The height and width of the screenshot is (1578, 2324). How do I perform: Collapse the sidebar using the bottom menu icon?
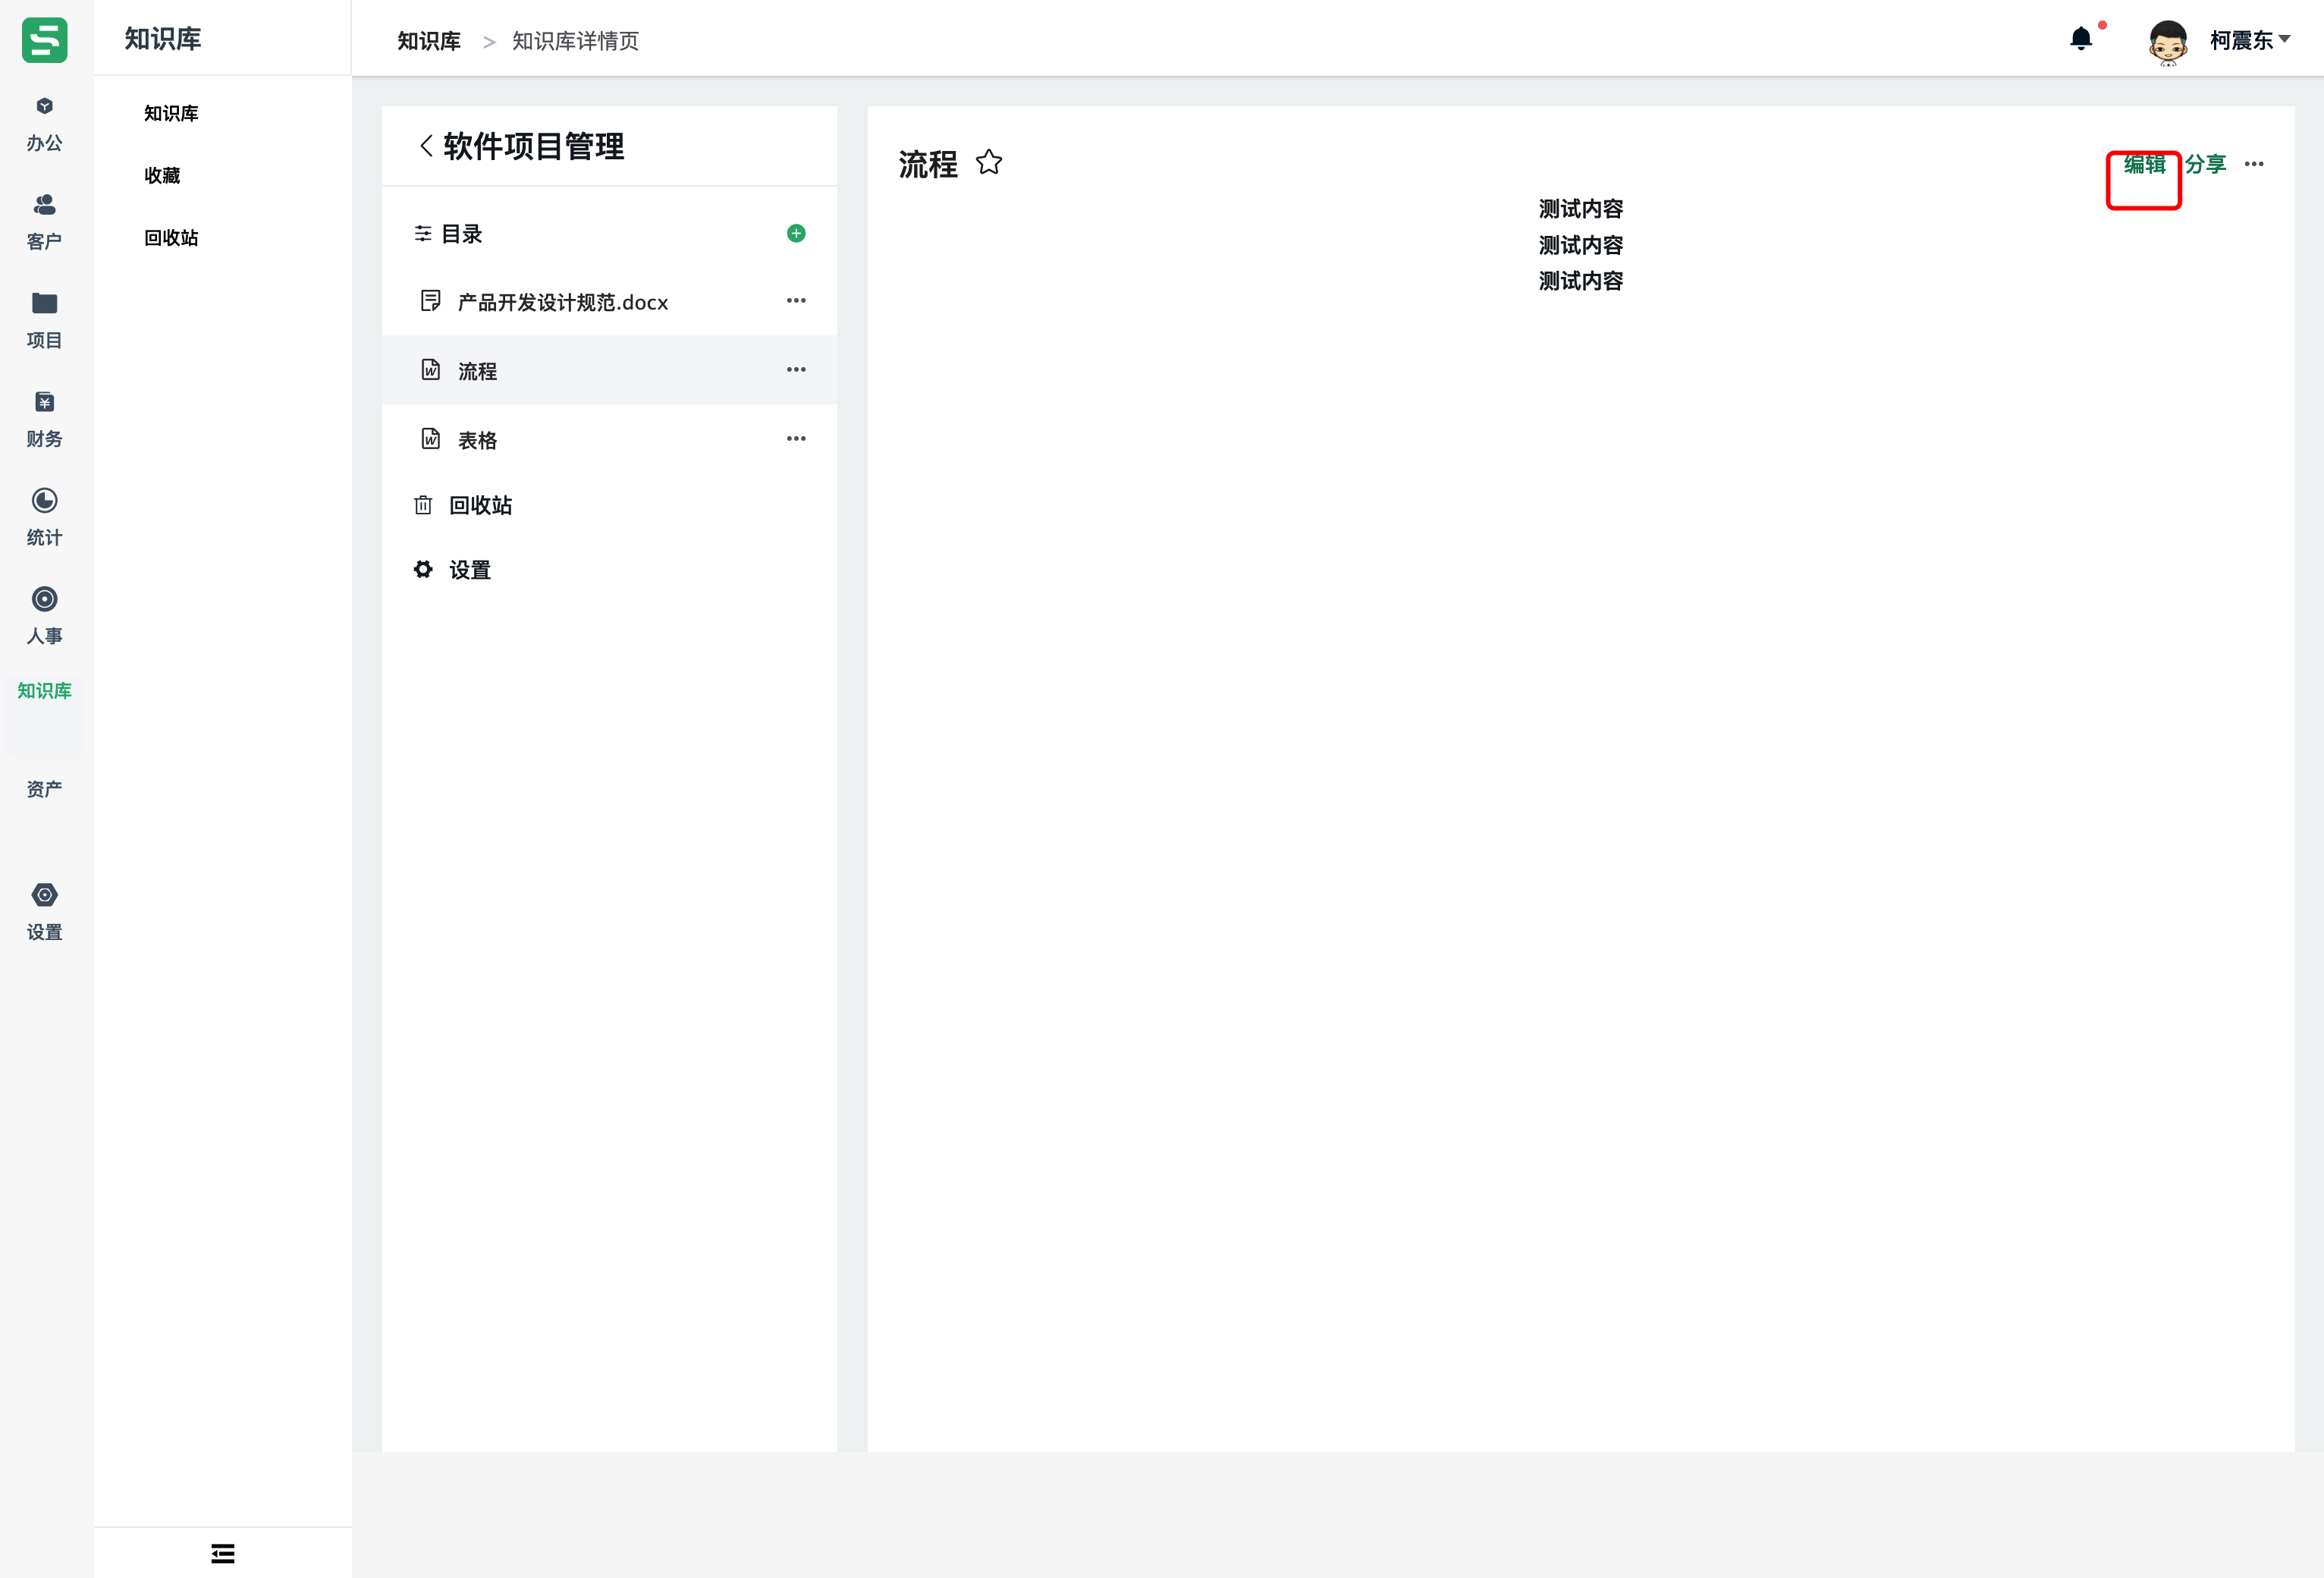coord(223,1553)
